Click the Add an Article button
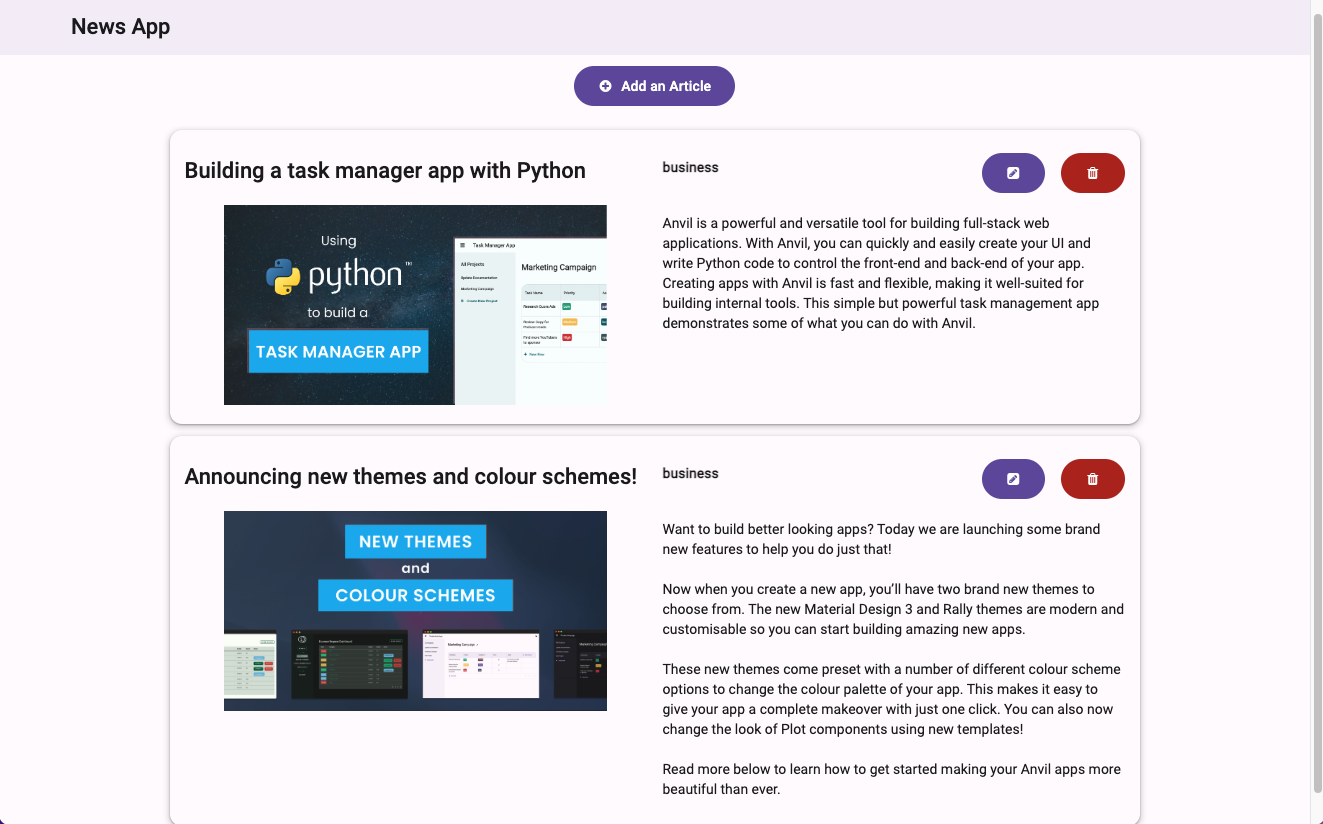This screenshot has height=824, width=1323. click(654, 86)
